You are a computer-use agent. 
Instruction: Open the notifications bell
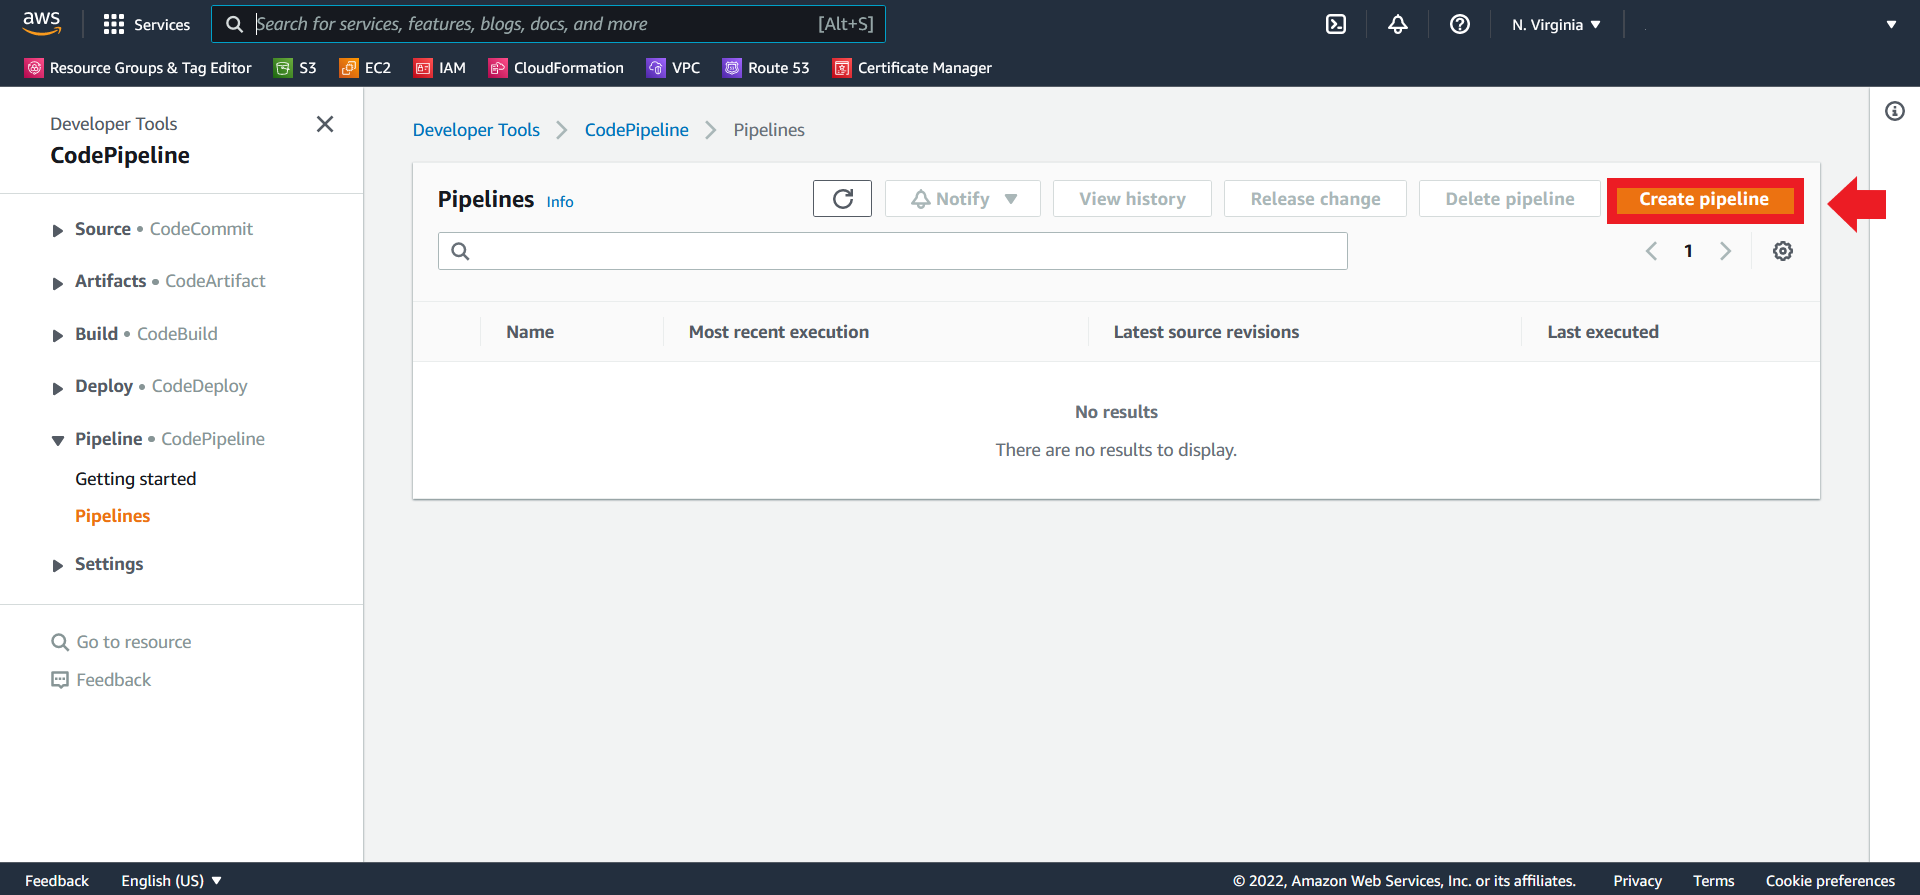point(1398,24)
